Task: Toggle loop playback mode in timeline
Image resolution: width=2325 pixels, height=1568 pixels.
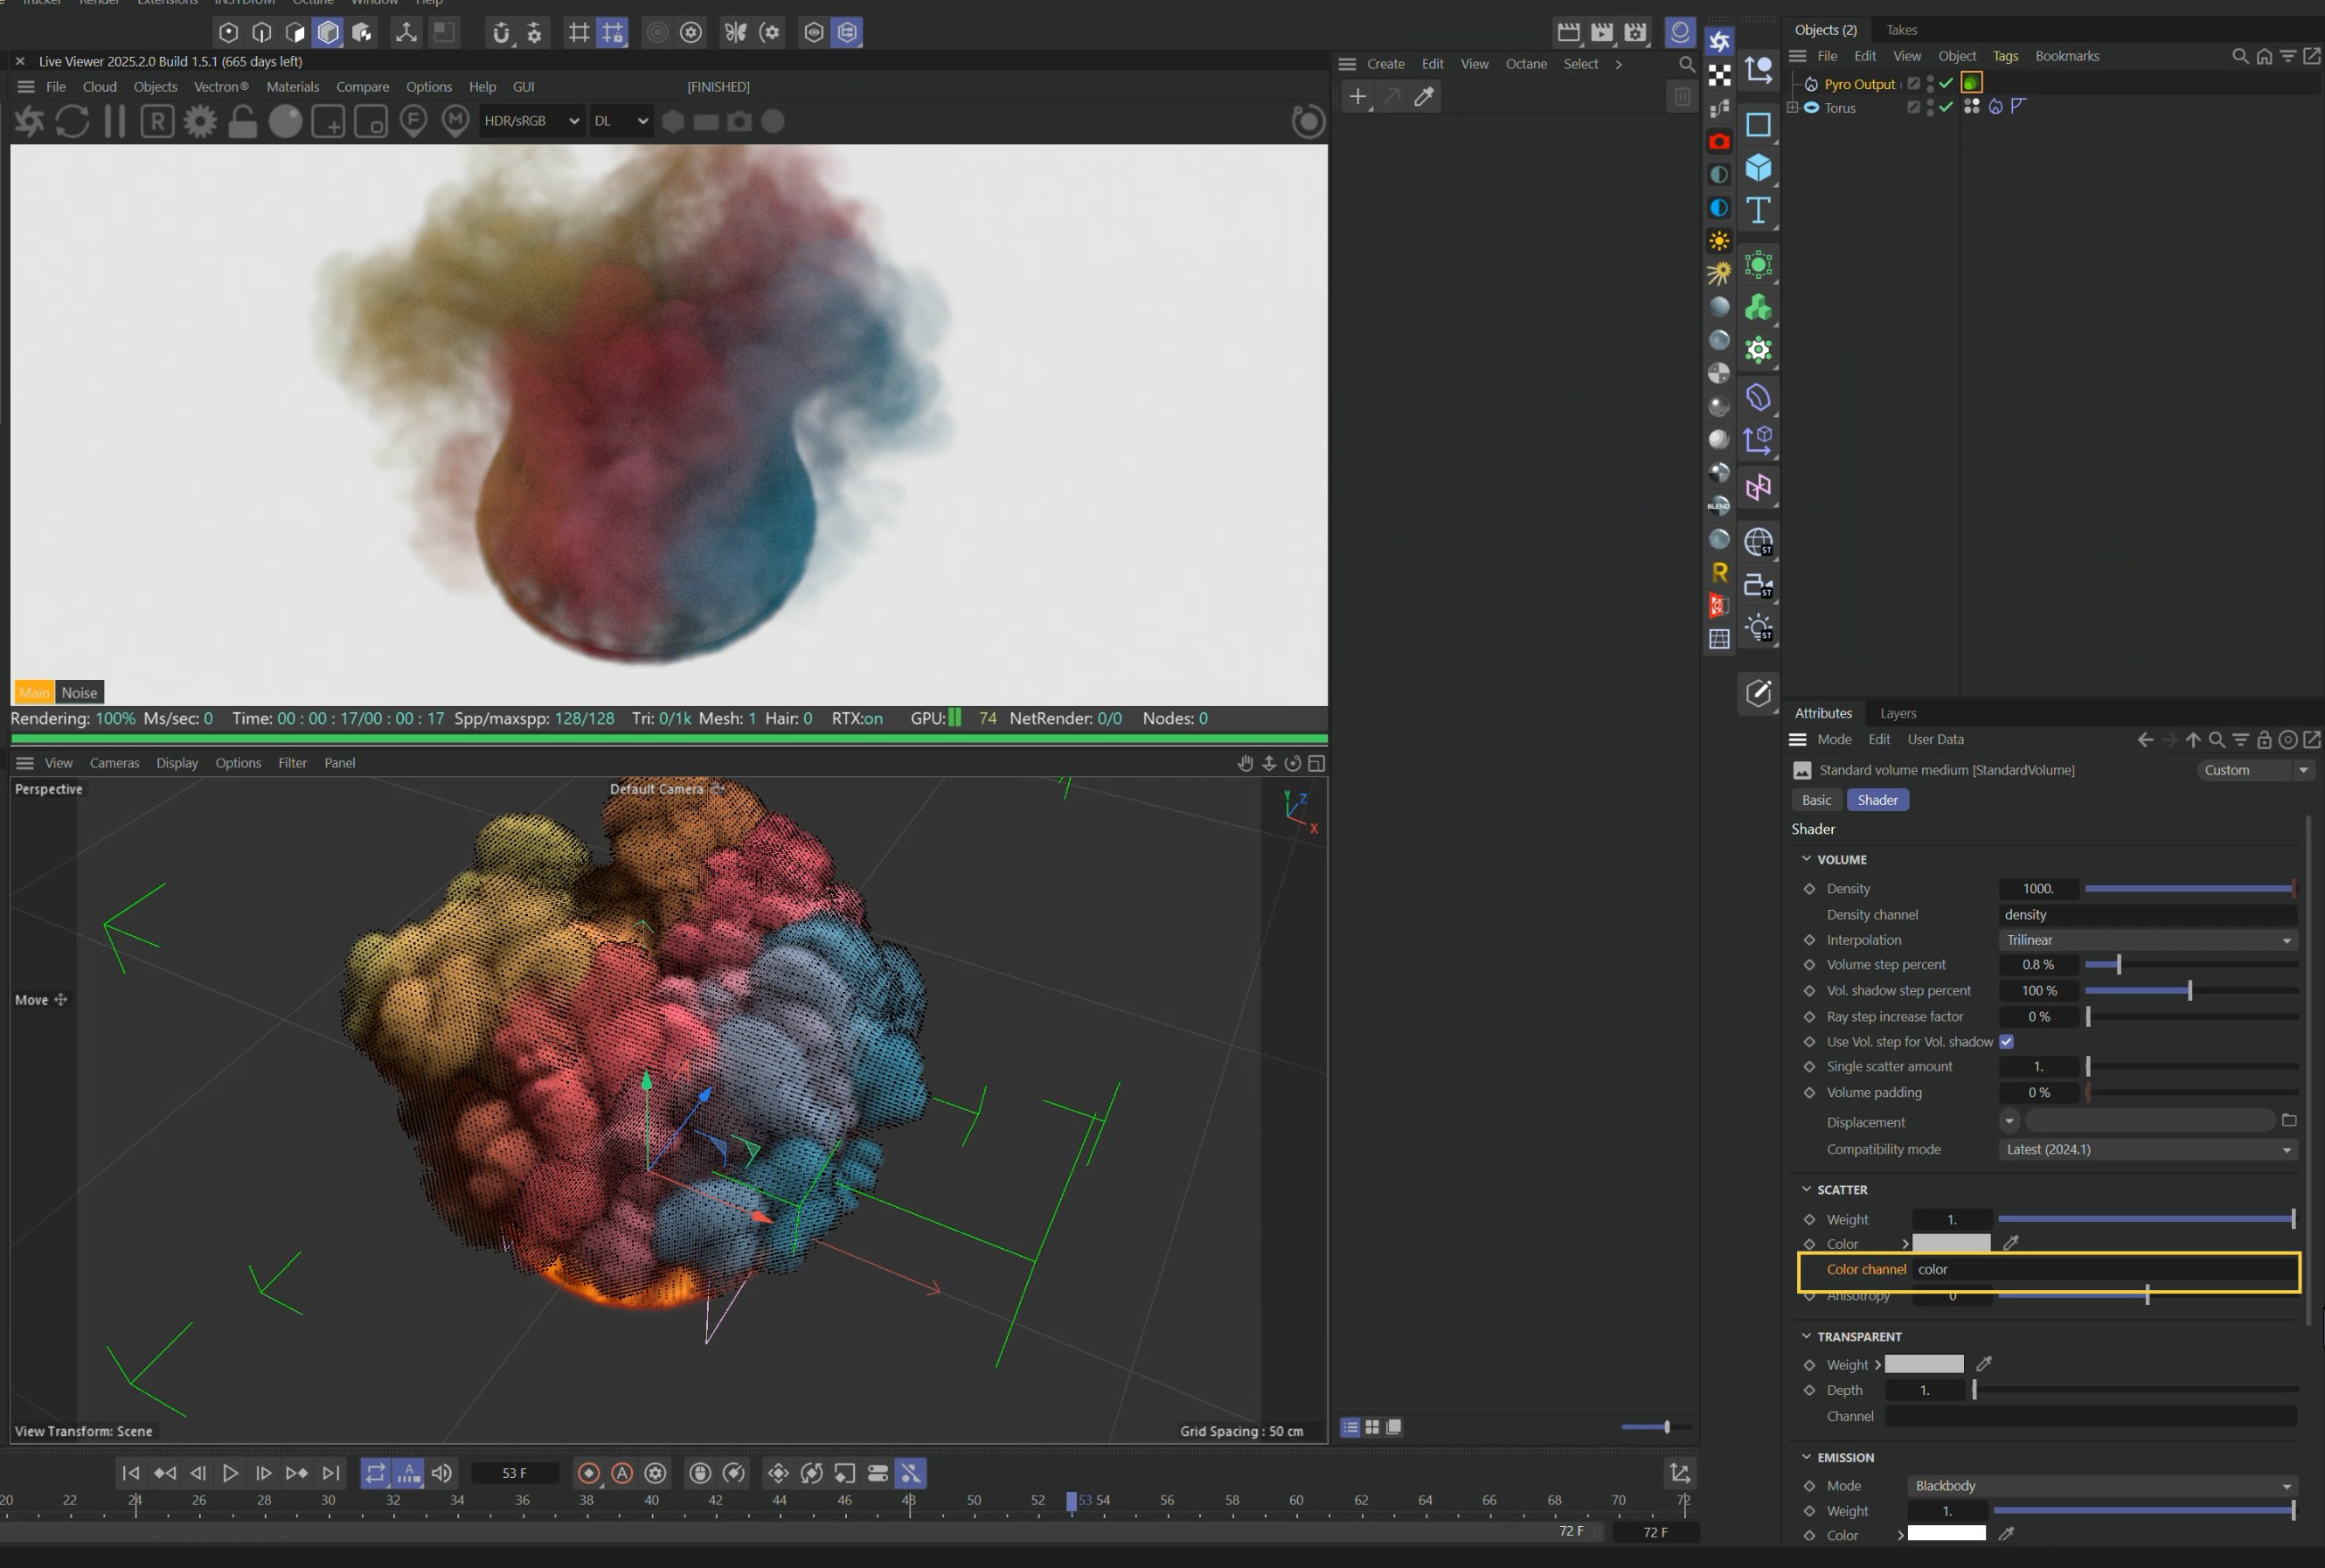Action: (x=375, y=1473)
